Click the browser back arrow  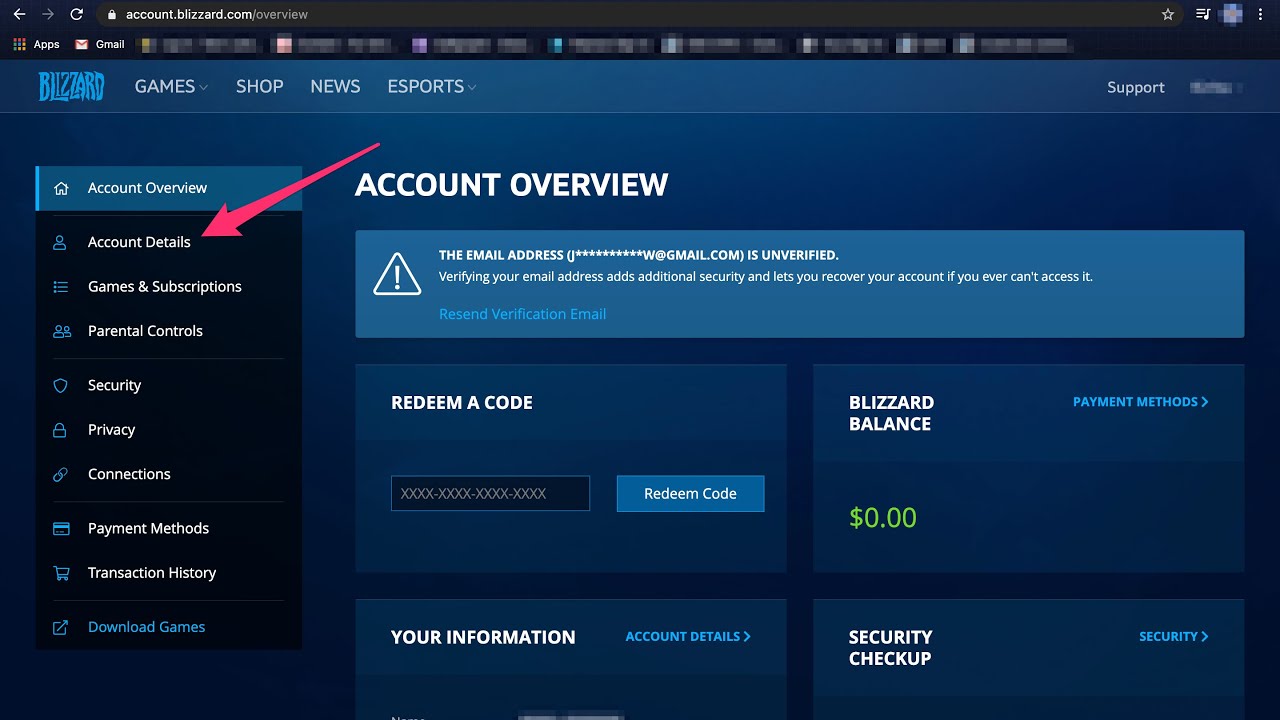(19, 14)
